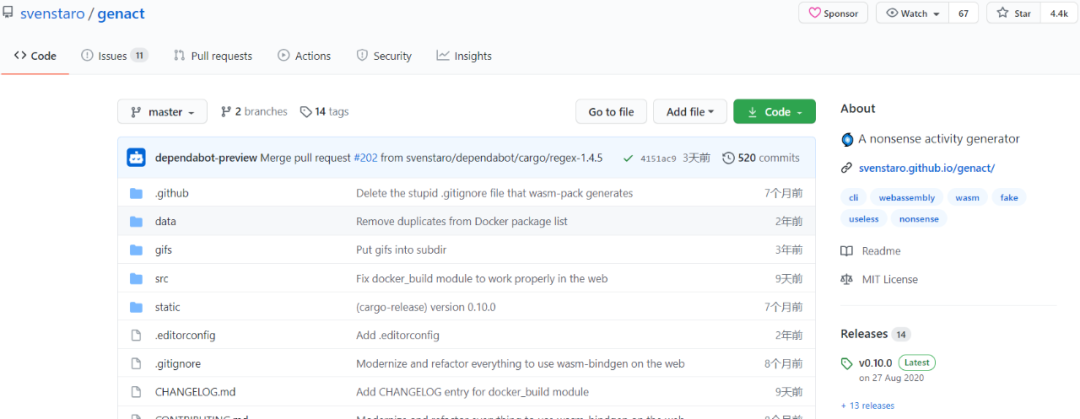This screenshot has width=1080, height=419.
Task: Open the Releases heading link
Action: click(x=875, y=334)
